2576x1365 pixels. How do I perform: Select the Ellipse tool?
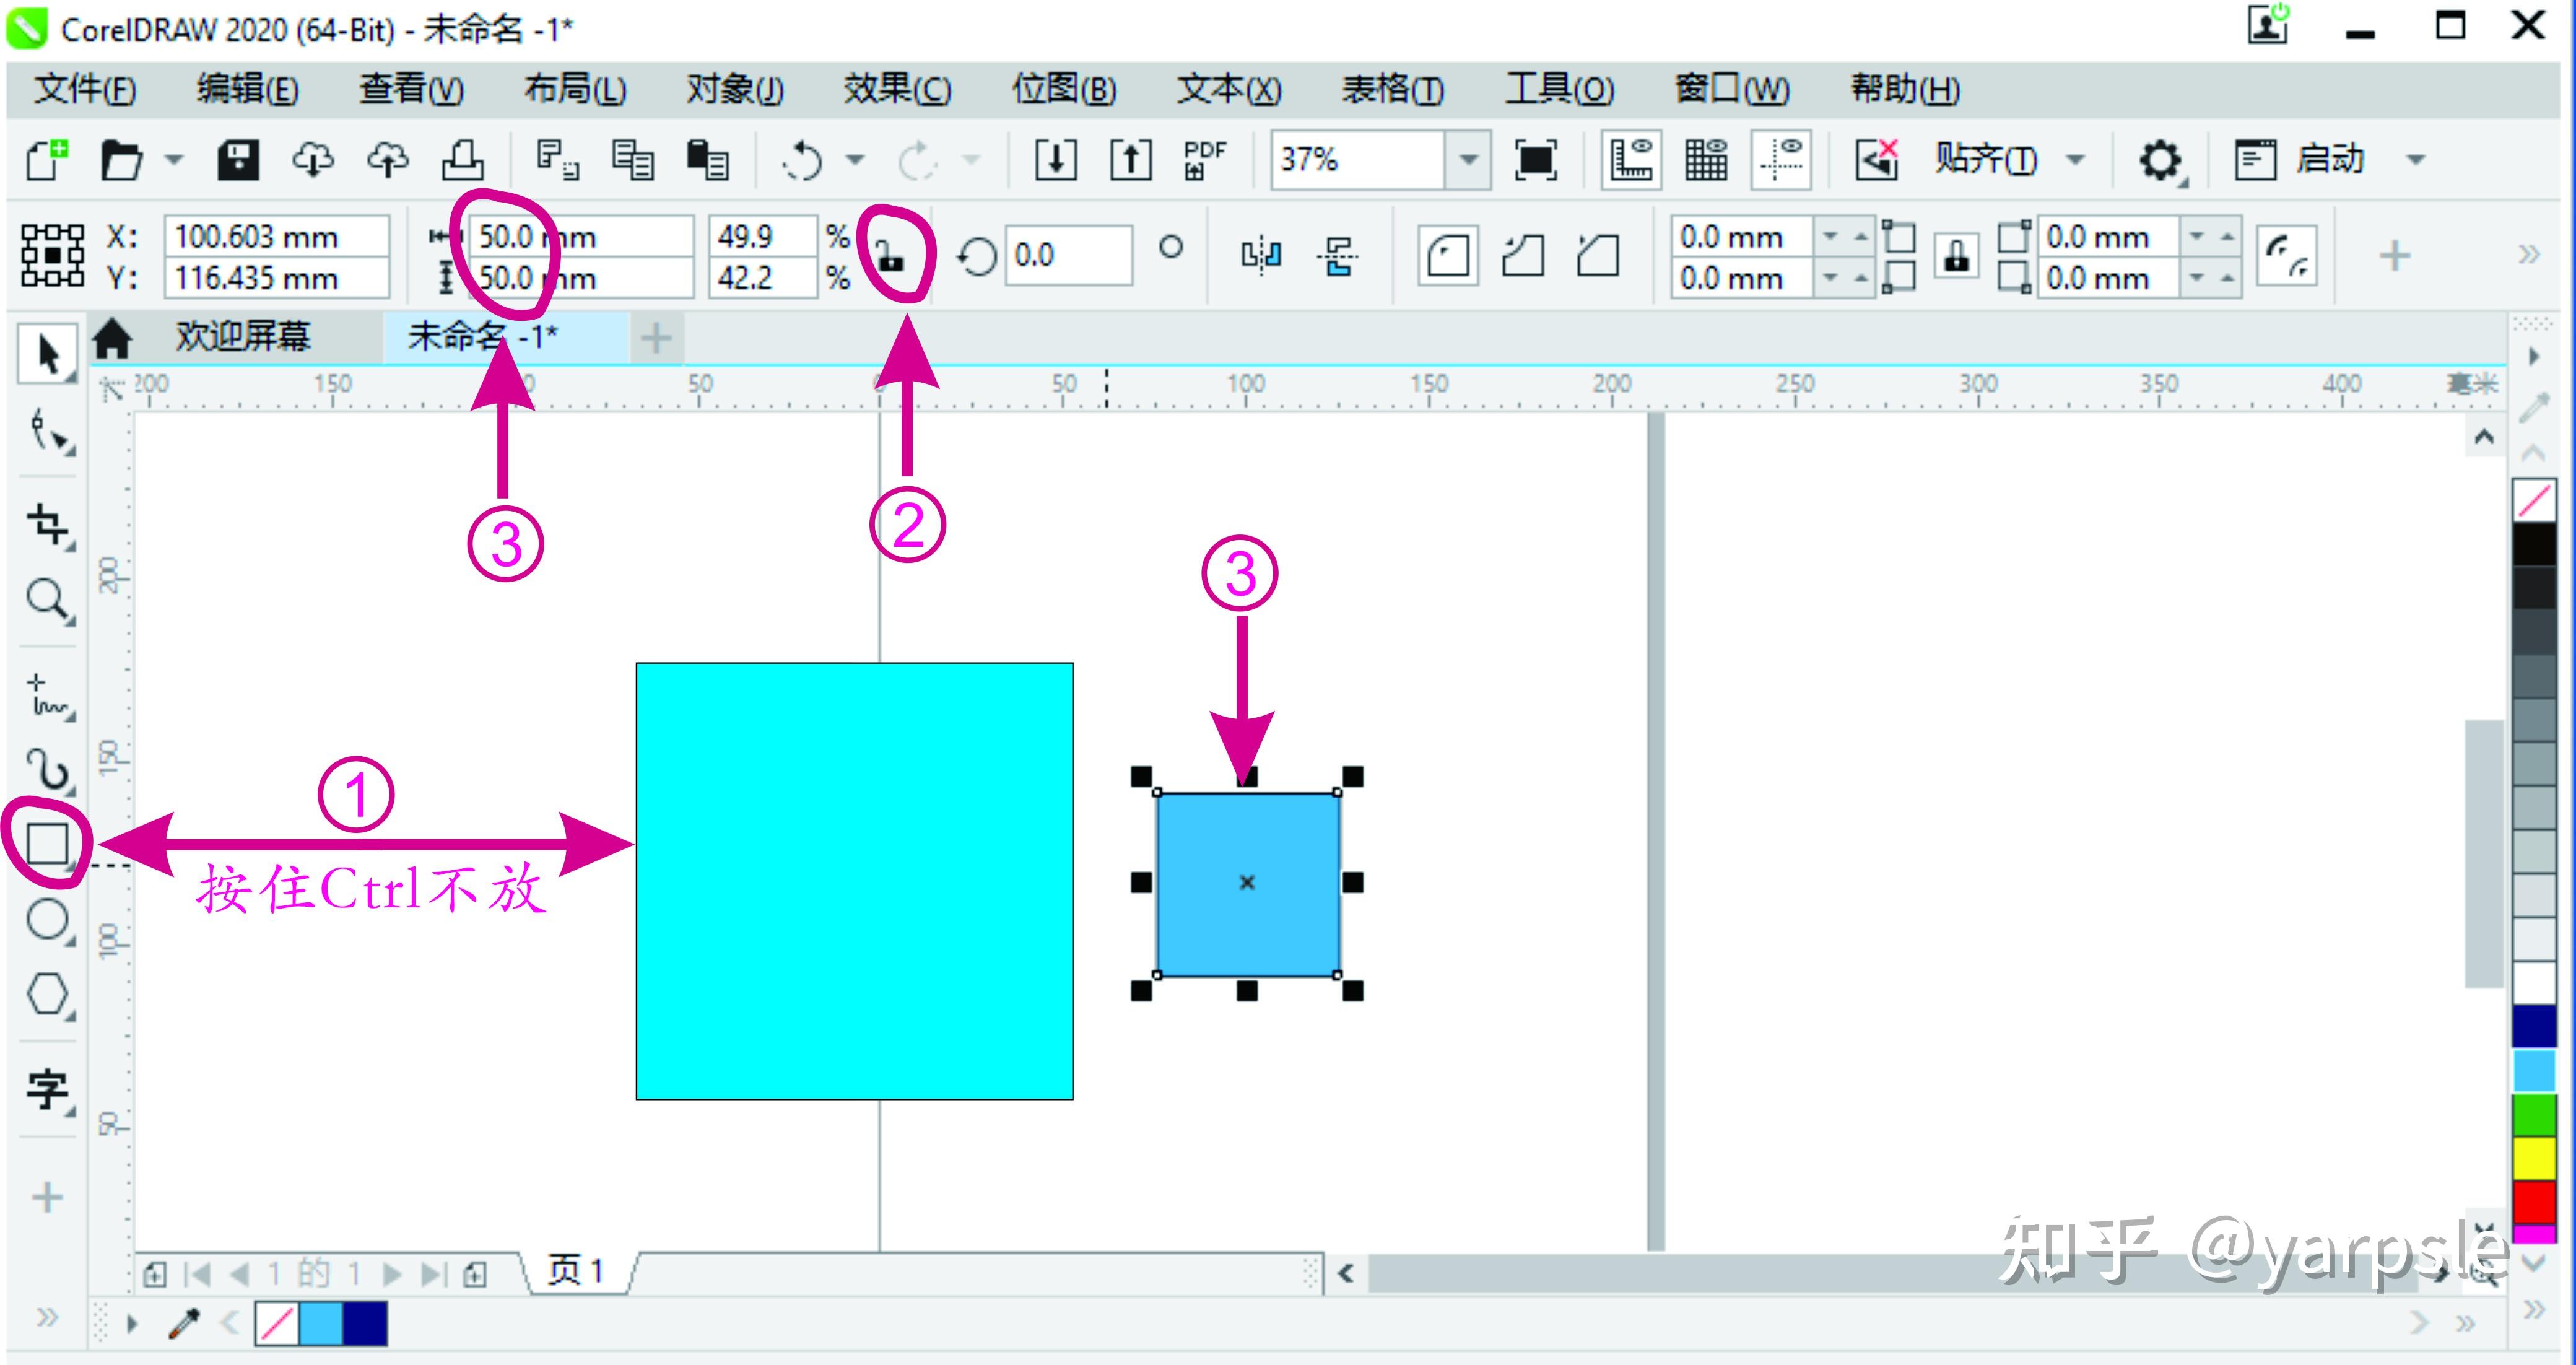tap(47, 919)
